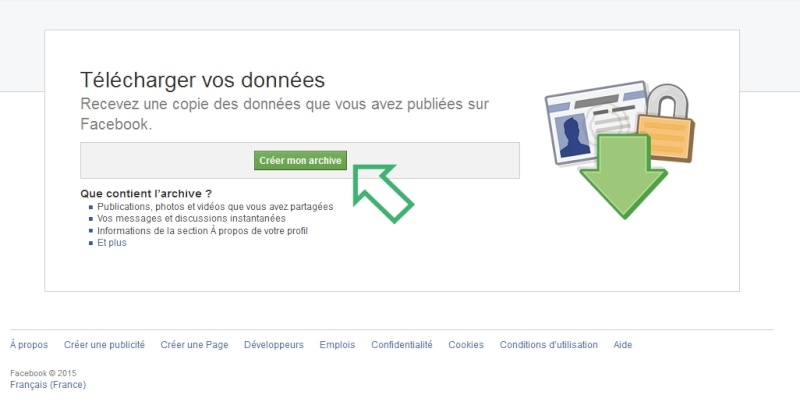Open the À propos footer link
Screen dimensions: 800x409
pyautogui.click(x=29, y=345)
